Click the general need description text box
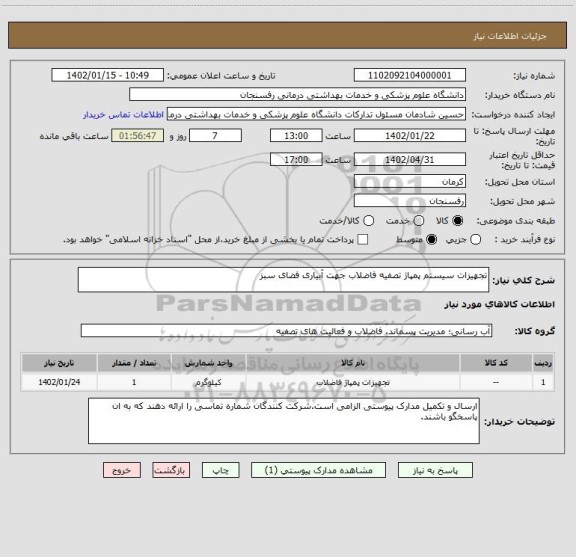 [283, 280]
